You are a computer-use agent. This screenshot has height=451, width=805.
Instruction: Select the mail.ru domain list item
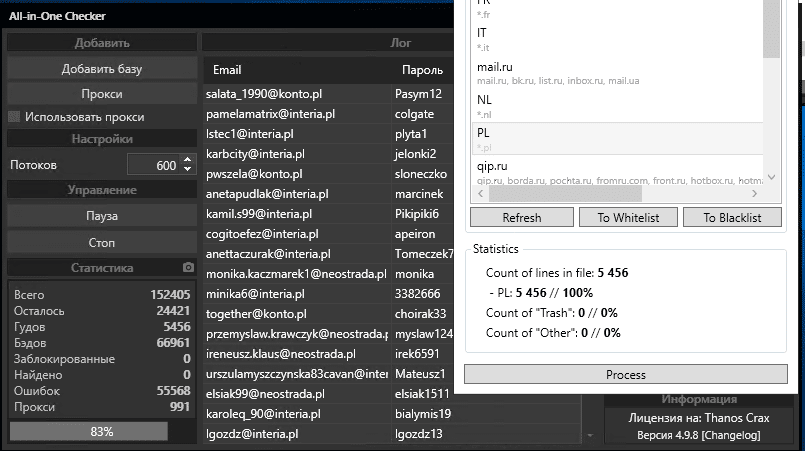click(617, 73)
